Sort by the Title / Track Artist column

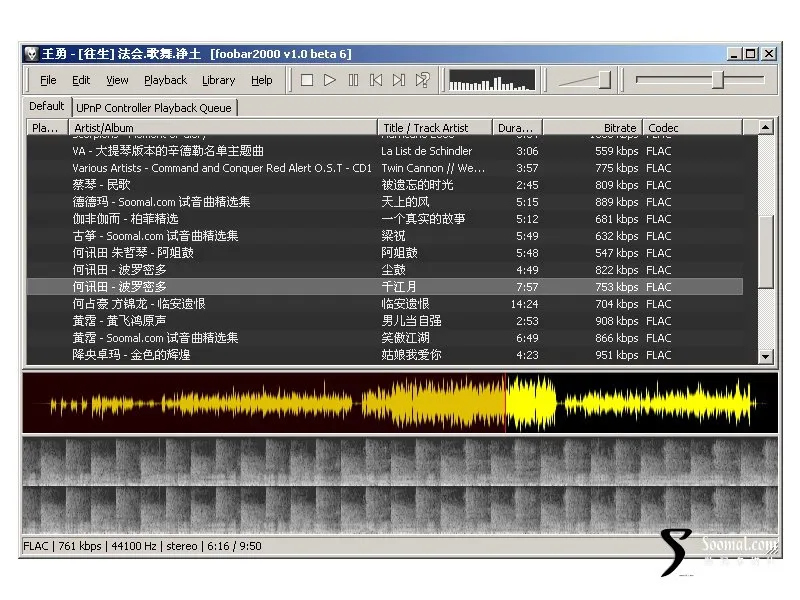[435, 128]
